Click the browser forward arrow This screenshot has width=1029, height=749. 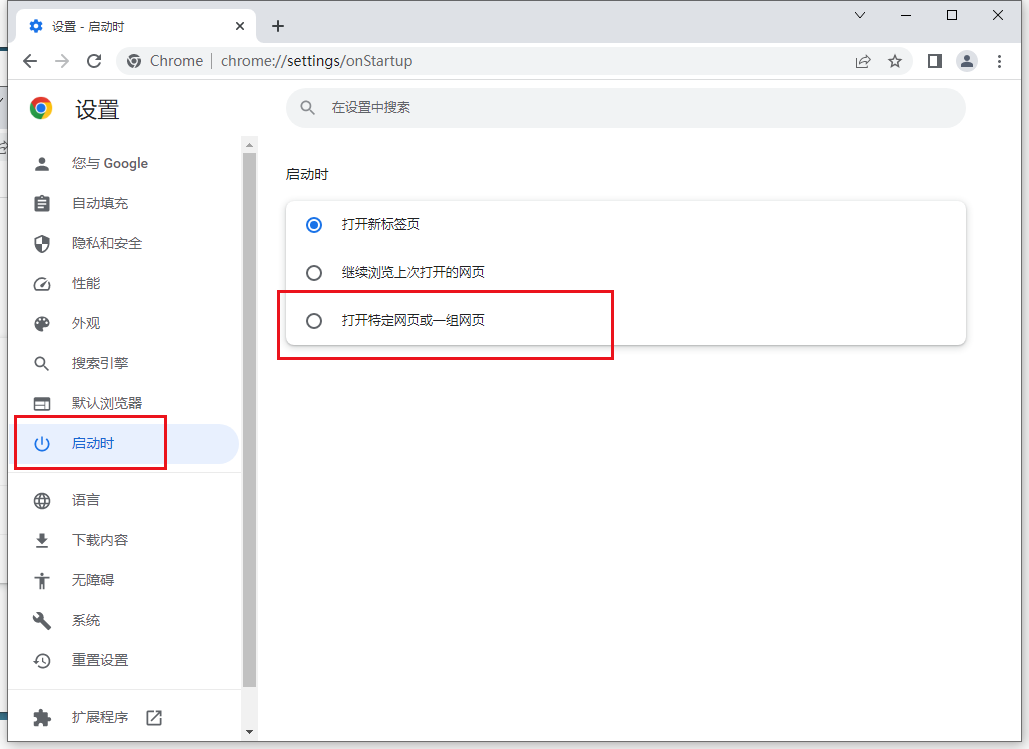[x=62, y=61]
